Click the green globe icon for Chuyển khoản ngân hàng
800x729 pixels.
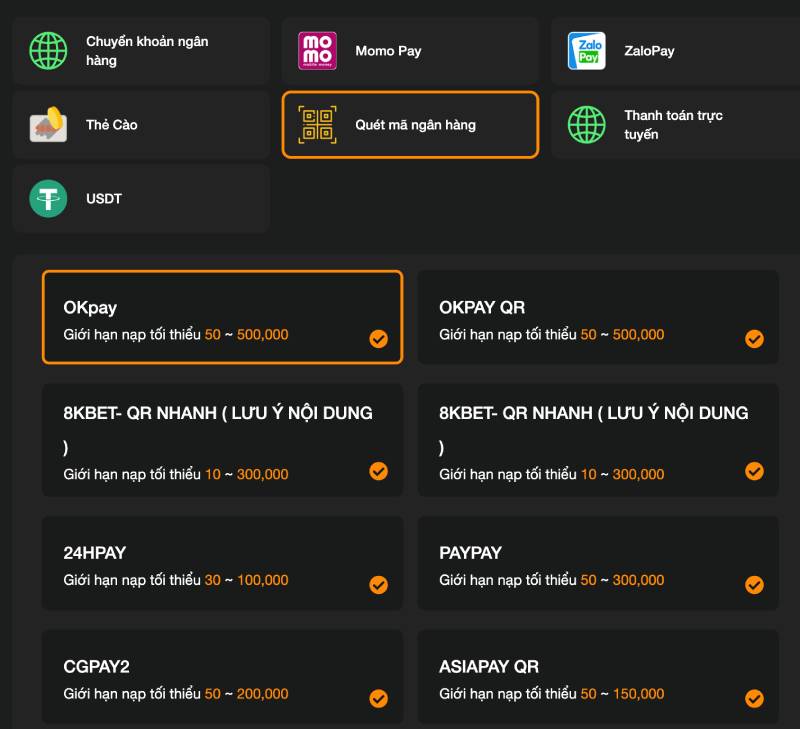pyautogui.click(x=48, y=51)
